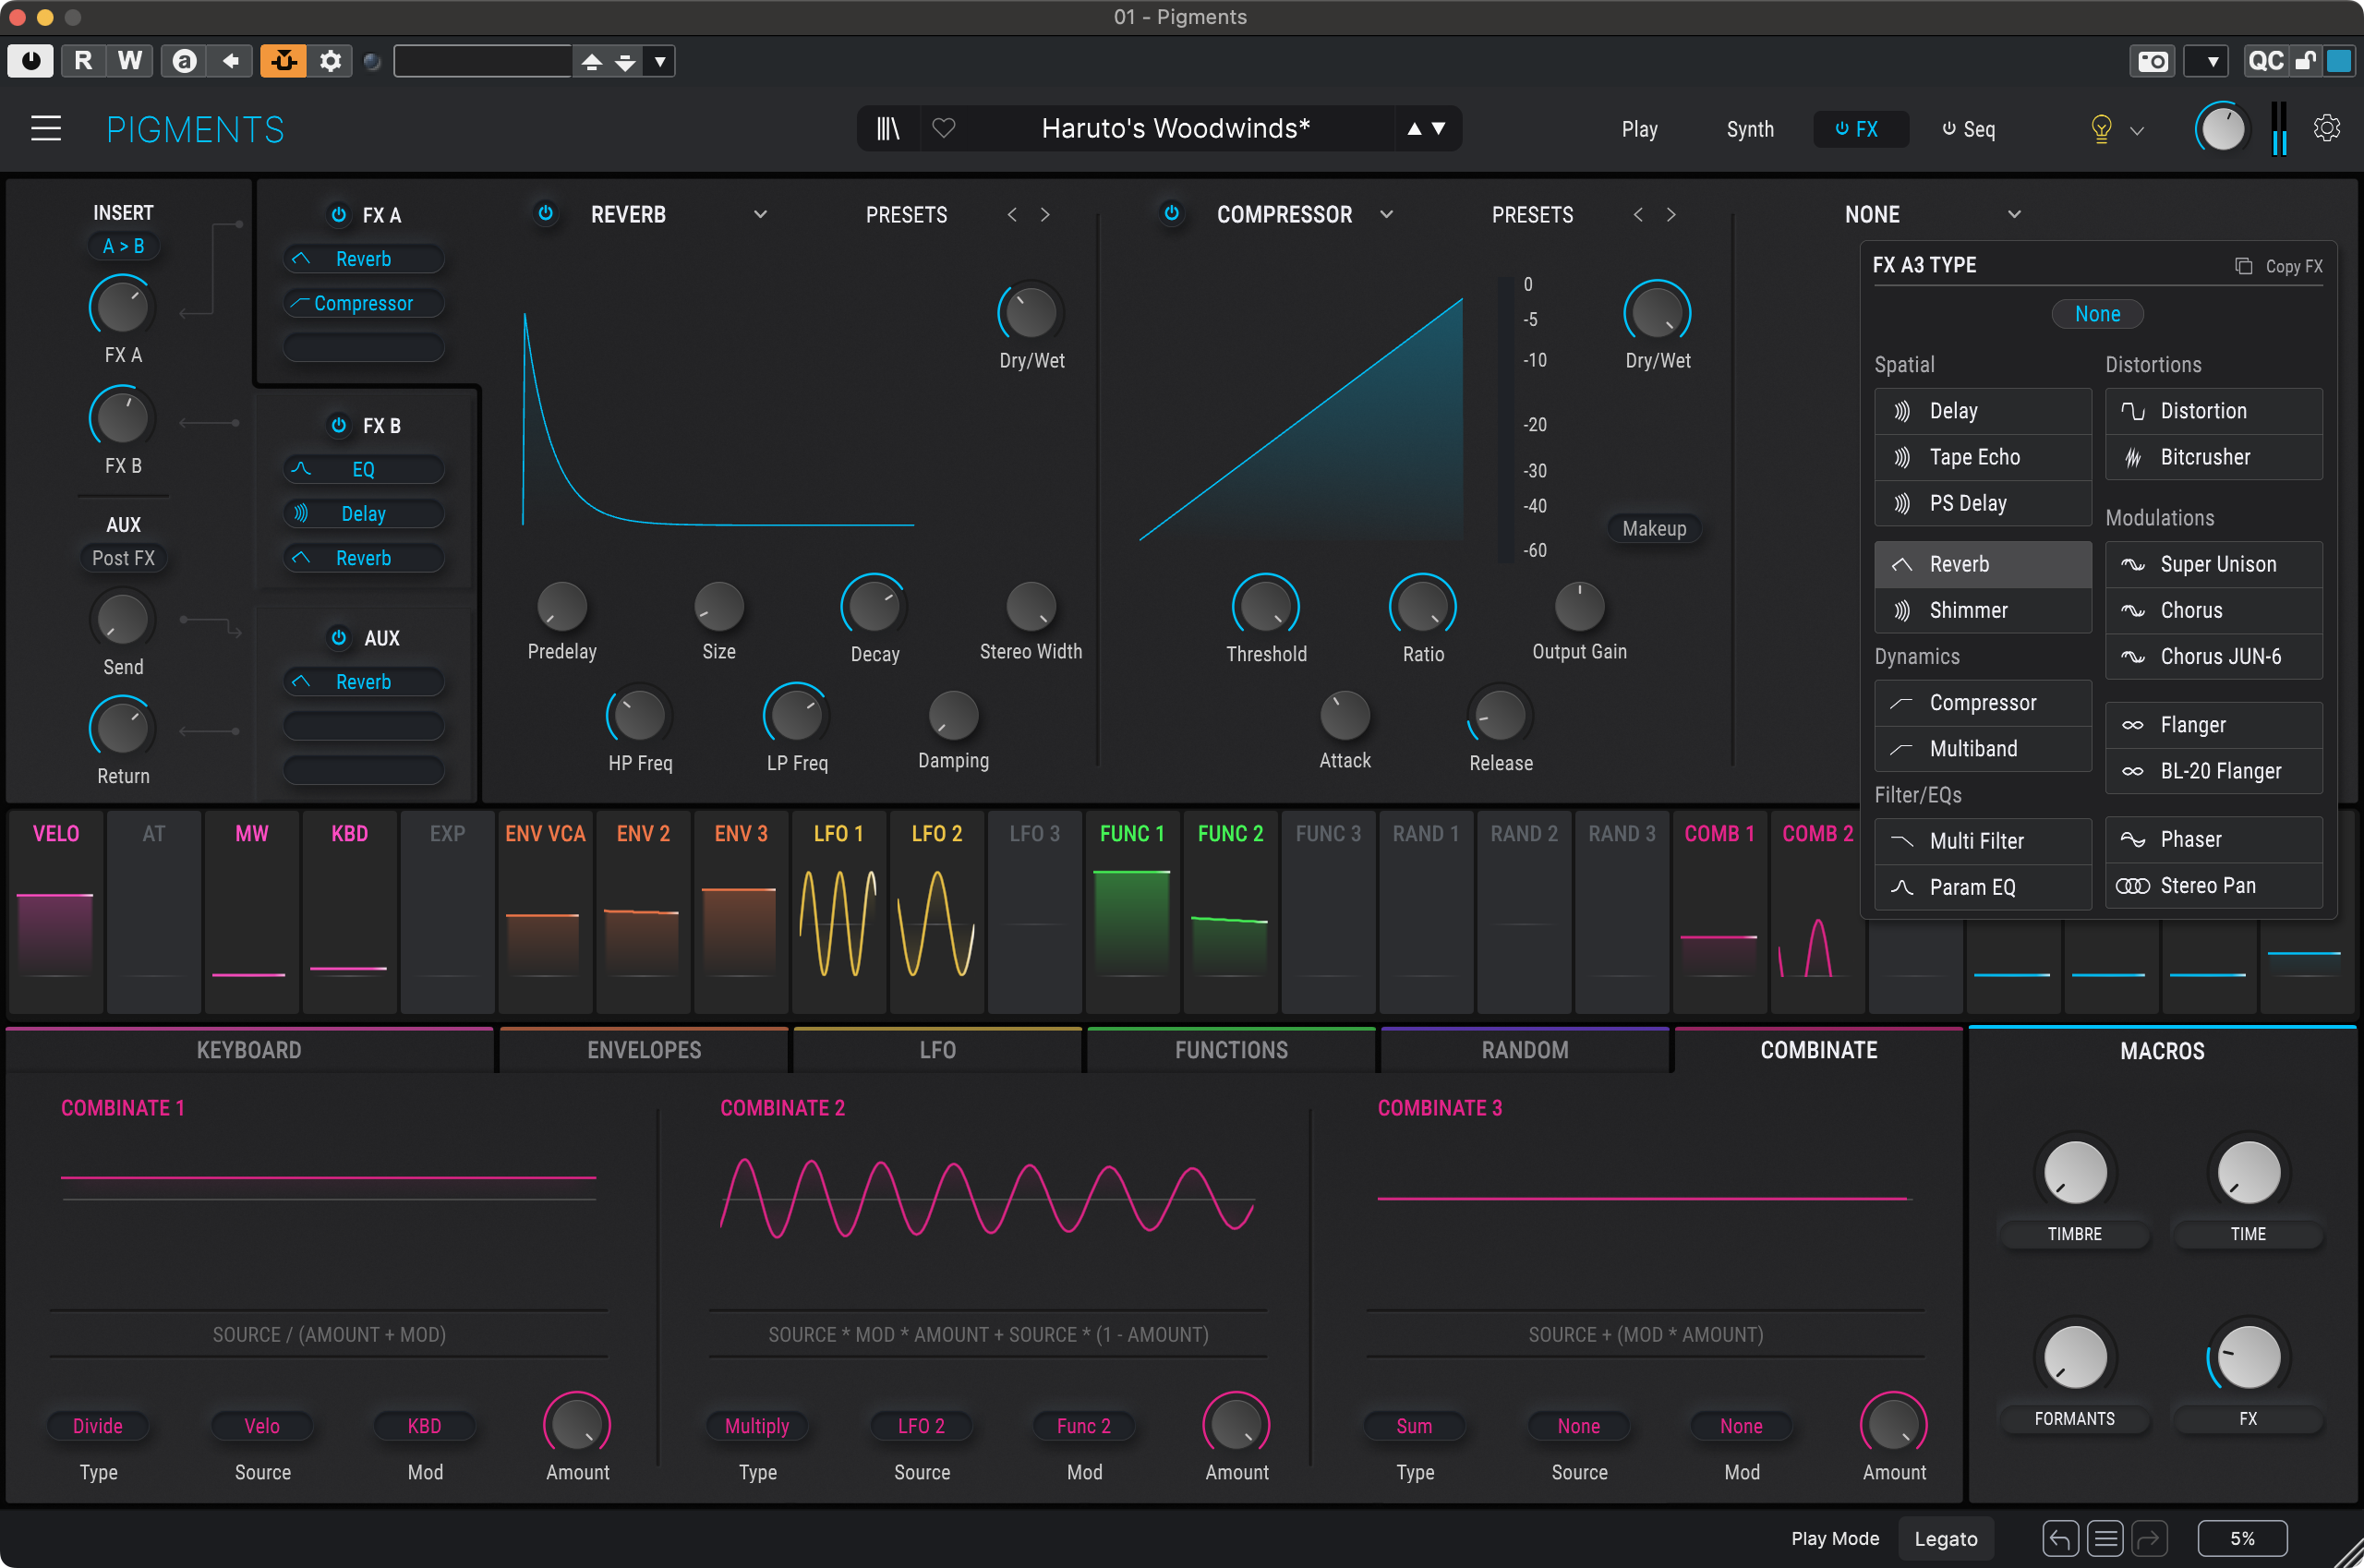This screenshot has height=1568, width=2364.
Task: Open the lightbulb sound design tips
Action: [x=2101, y=129]
